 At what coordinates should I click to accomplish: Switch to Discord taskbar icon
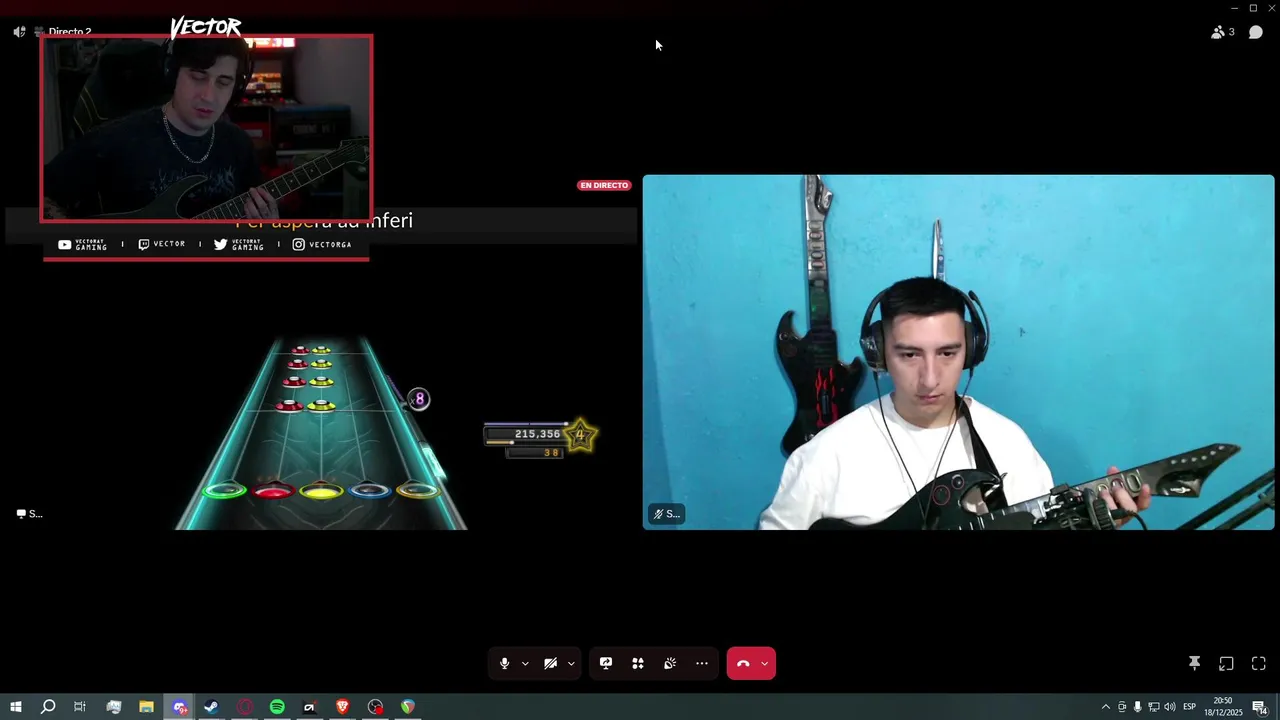(x=179, y=707)
